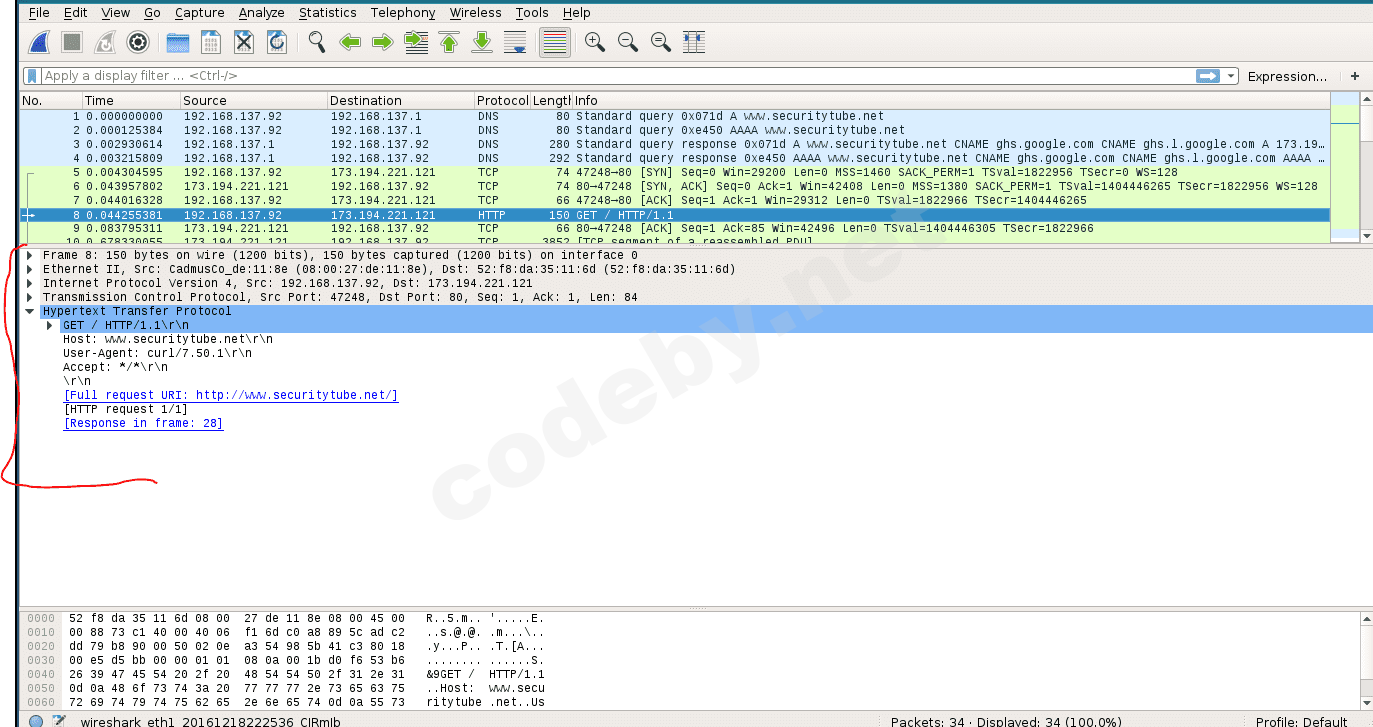Restart the current capture
Screen dimensions: 1373x727
(105, 42)
